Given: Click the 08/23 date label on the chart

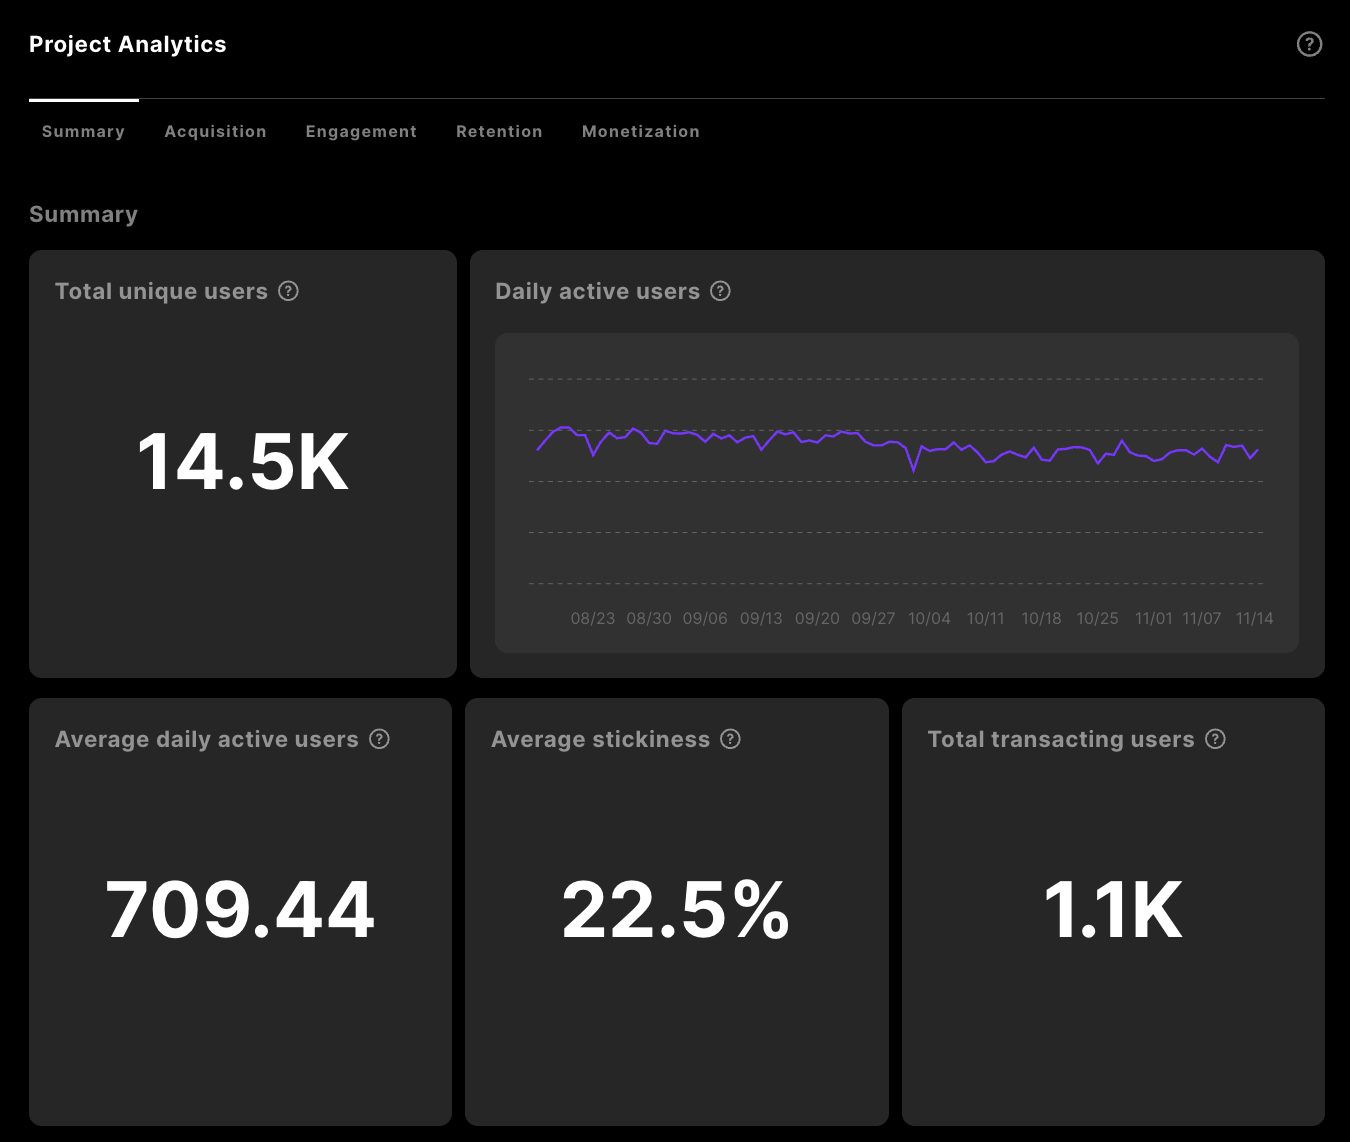Looking at the screenshot, I should coord(592,618).
